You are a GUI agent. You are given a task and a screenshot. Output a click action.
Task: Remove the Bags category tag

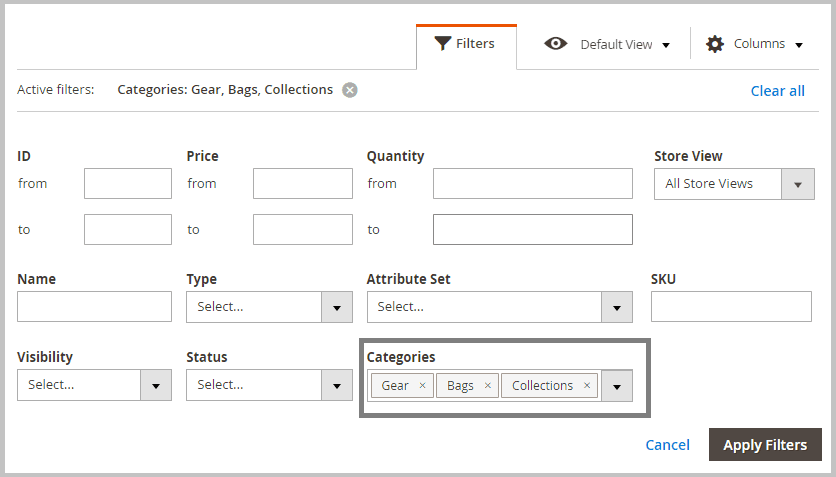[487, 386]
